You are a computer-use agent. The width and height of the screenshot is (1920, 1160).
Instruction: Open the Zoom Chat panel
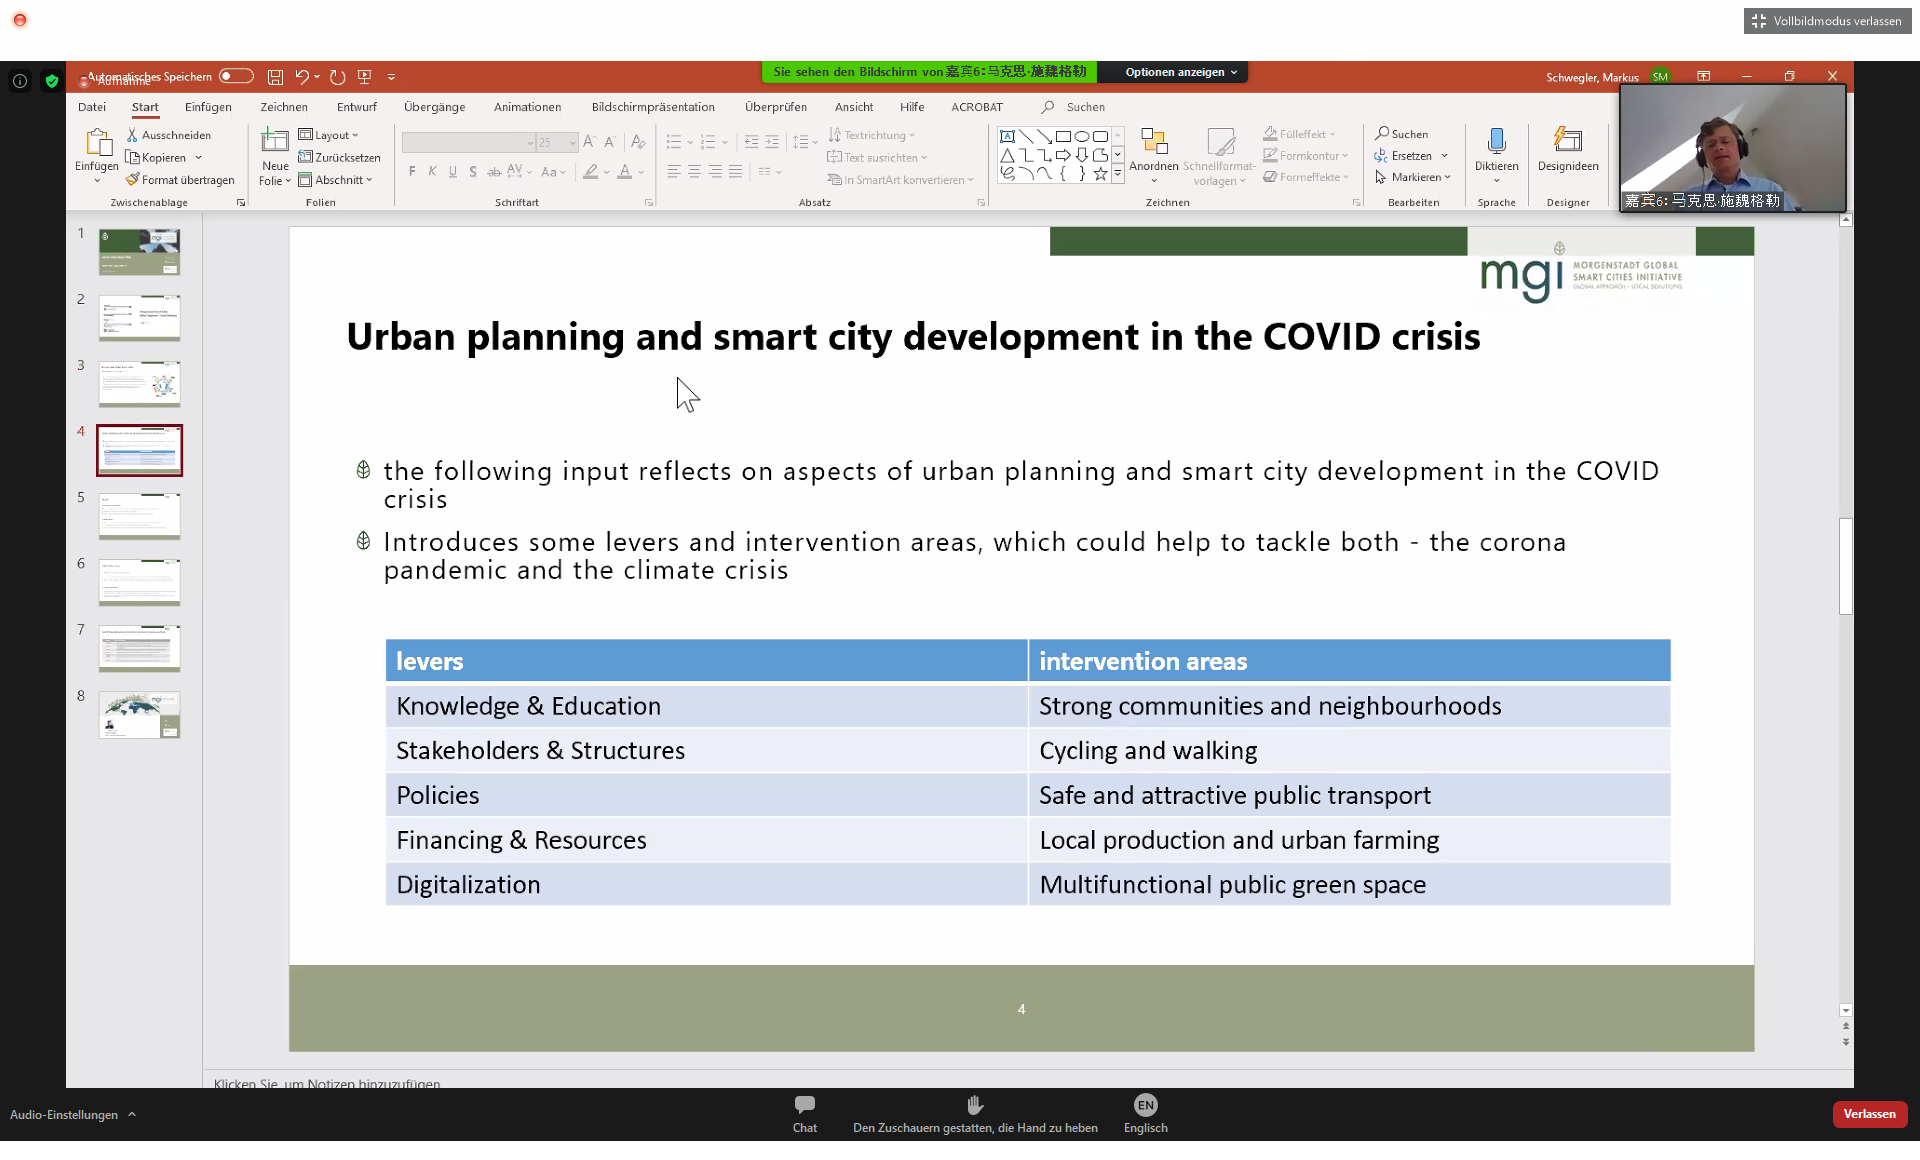pyautogui.click(x=804, y=1112)
